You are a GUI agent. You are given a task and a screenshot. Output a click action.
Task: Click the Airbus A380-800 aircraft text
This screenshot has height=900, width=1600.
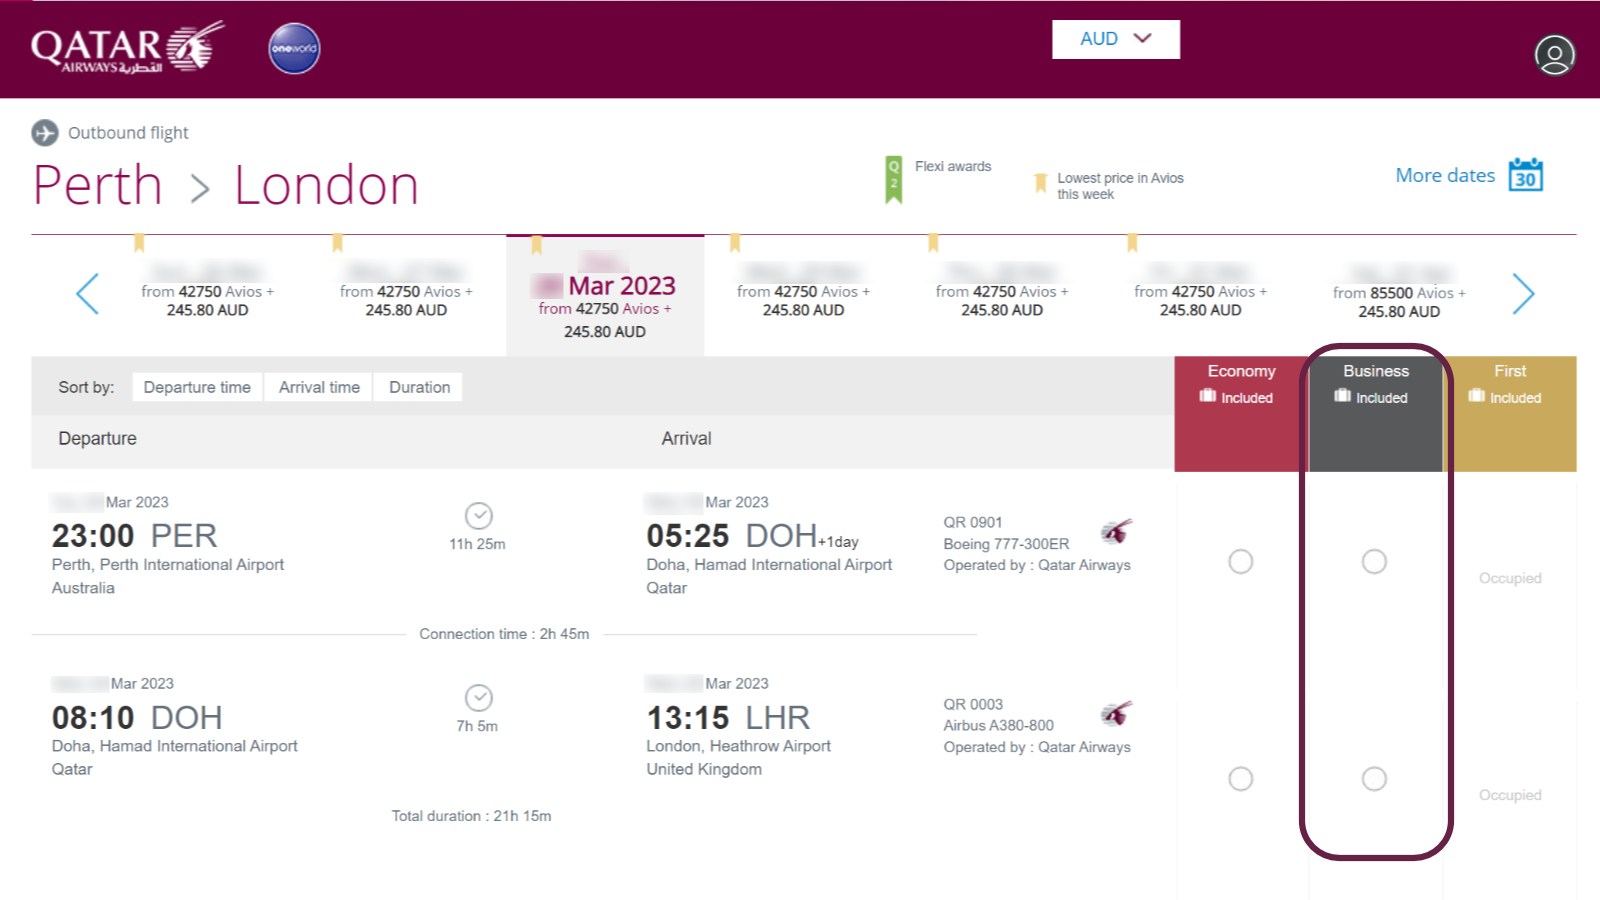coord(998,725)
